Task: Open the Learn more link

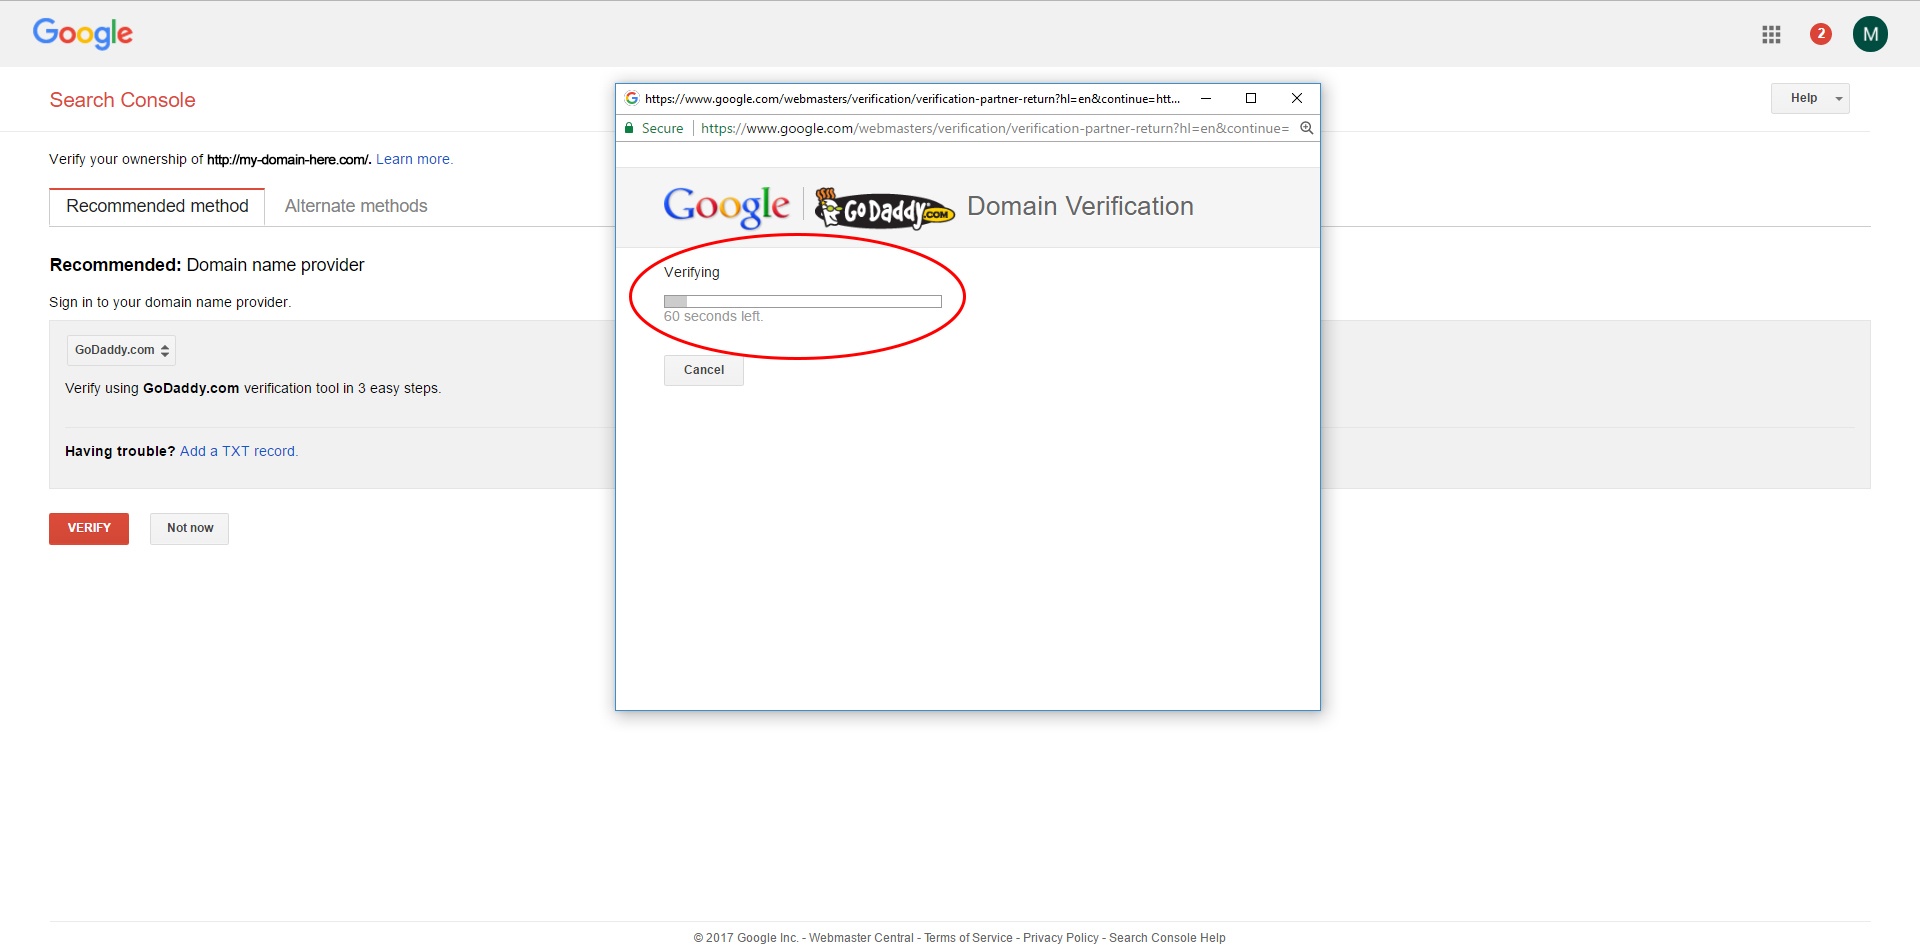Action: [414, 159]
